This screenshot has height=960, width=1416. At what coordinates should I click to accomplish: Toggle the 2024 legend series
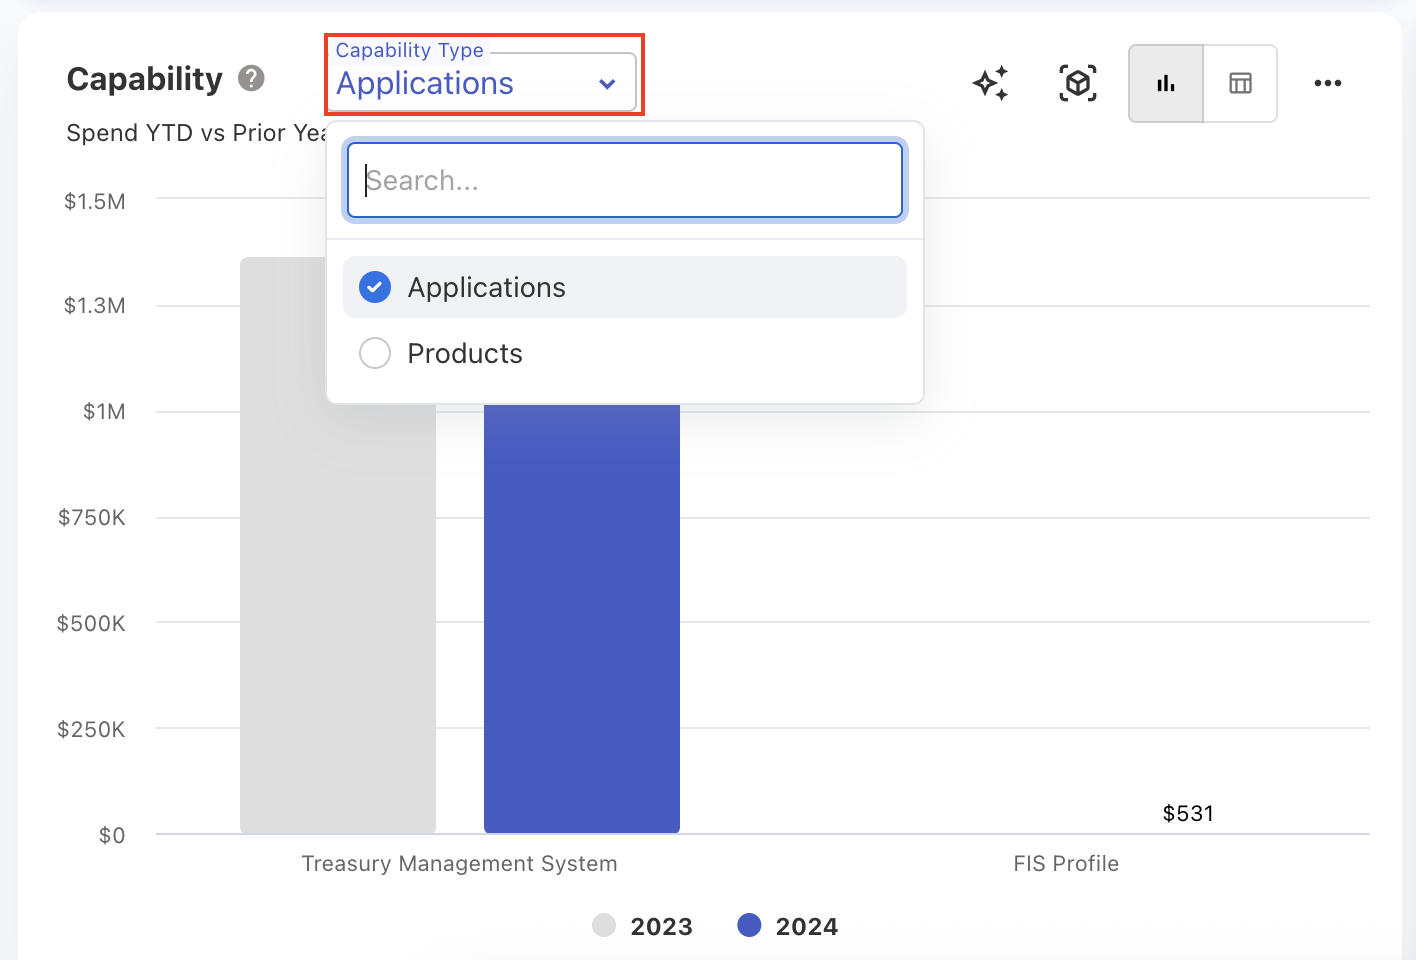788,926
